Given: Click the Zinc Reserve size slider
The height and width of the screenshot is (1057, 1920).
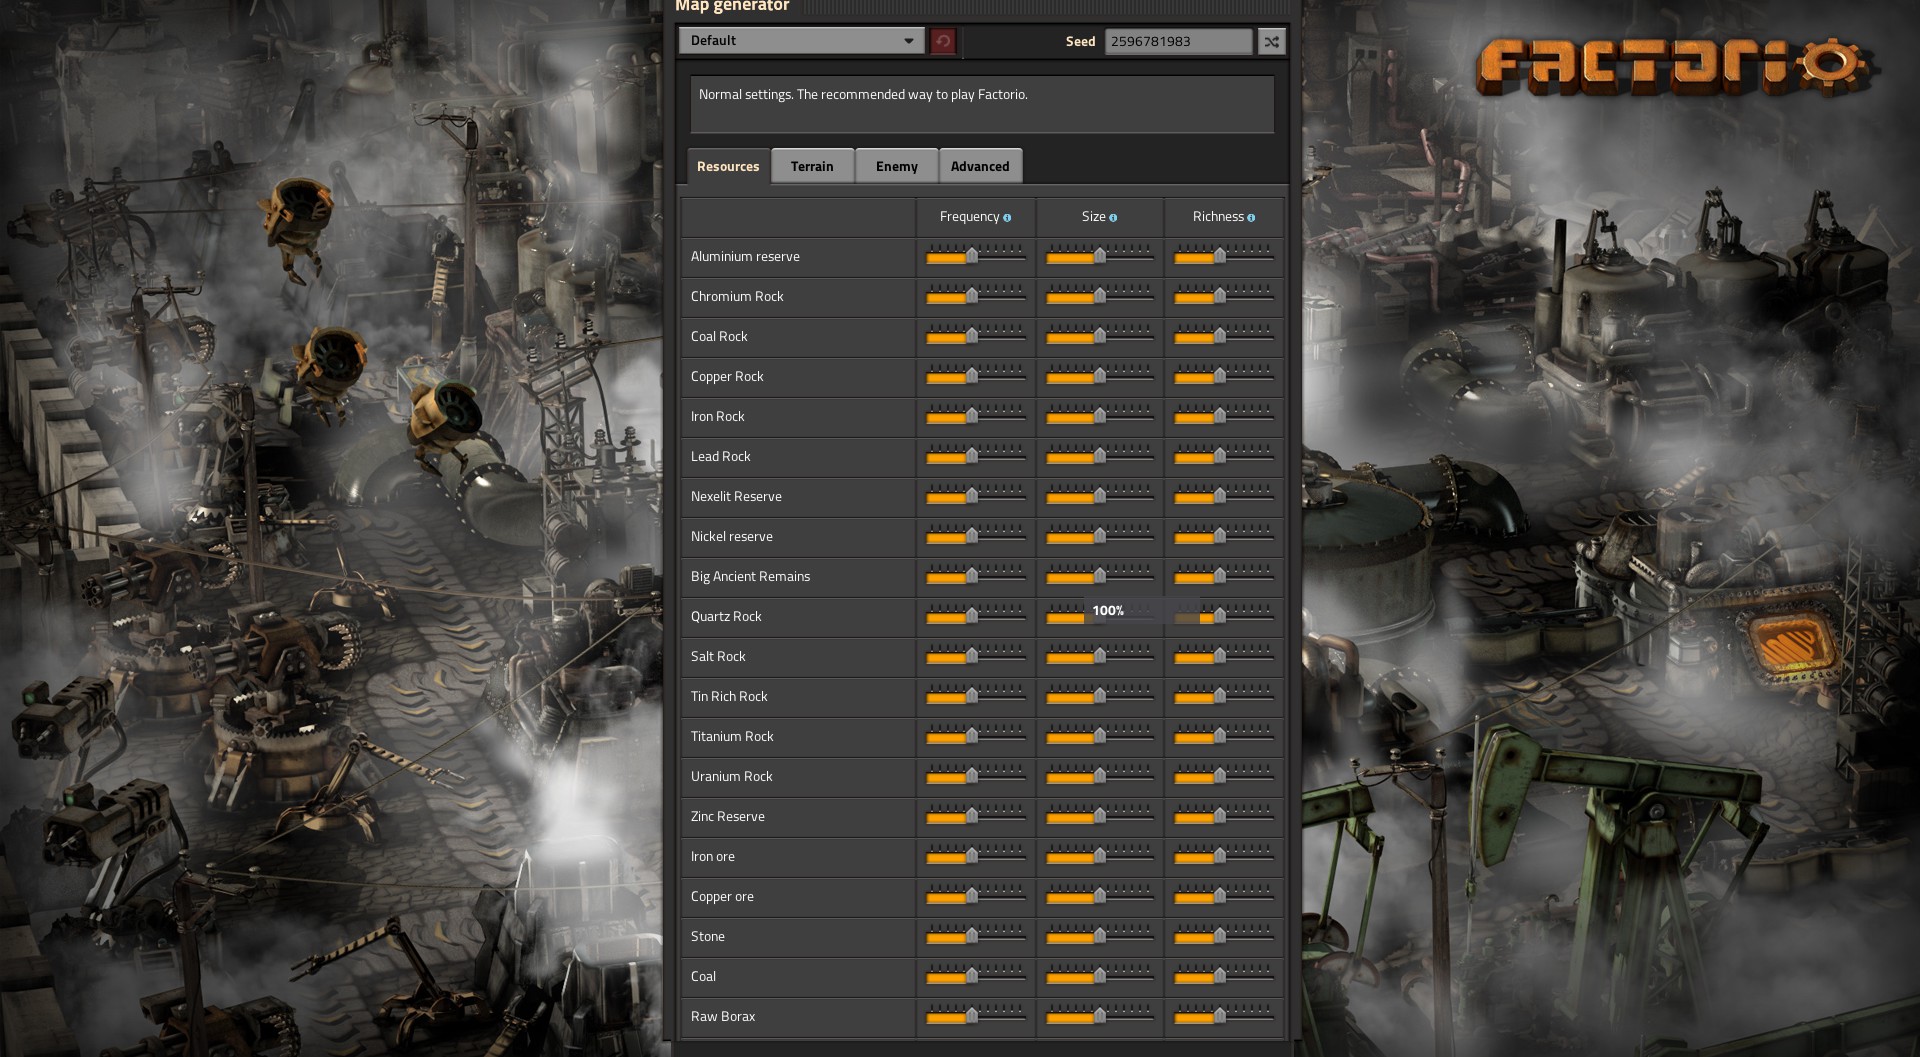Looking at the screenshot, I should coord(1100,817).
